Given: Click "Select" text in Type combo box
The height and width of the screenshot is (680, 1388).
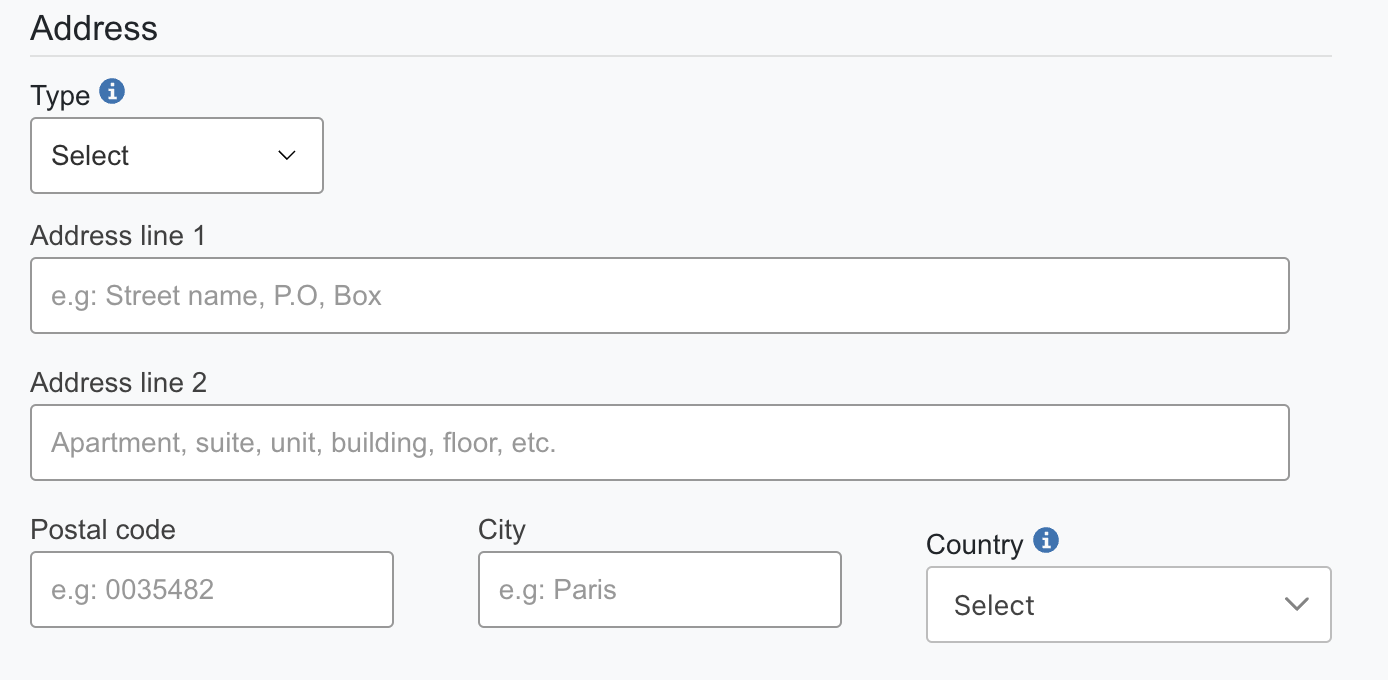Looking at the screenshot, I should (x=90, y=156).
